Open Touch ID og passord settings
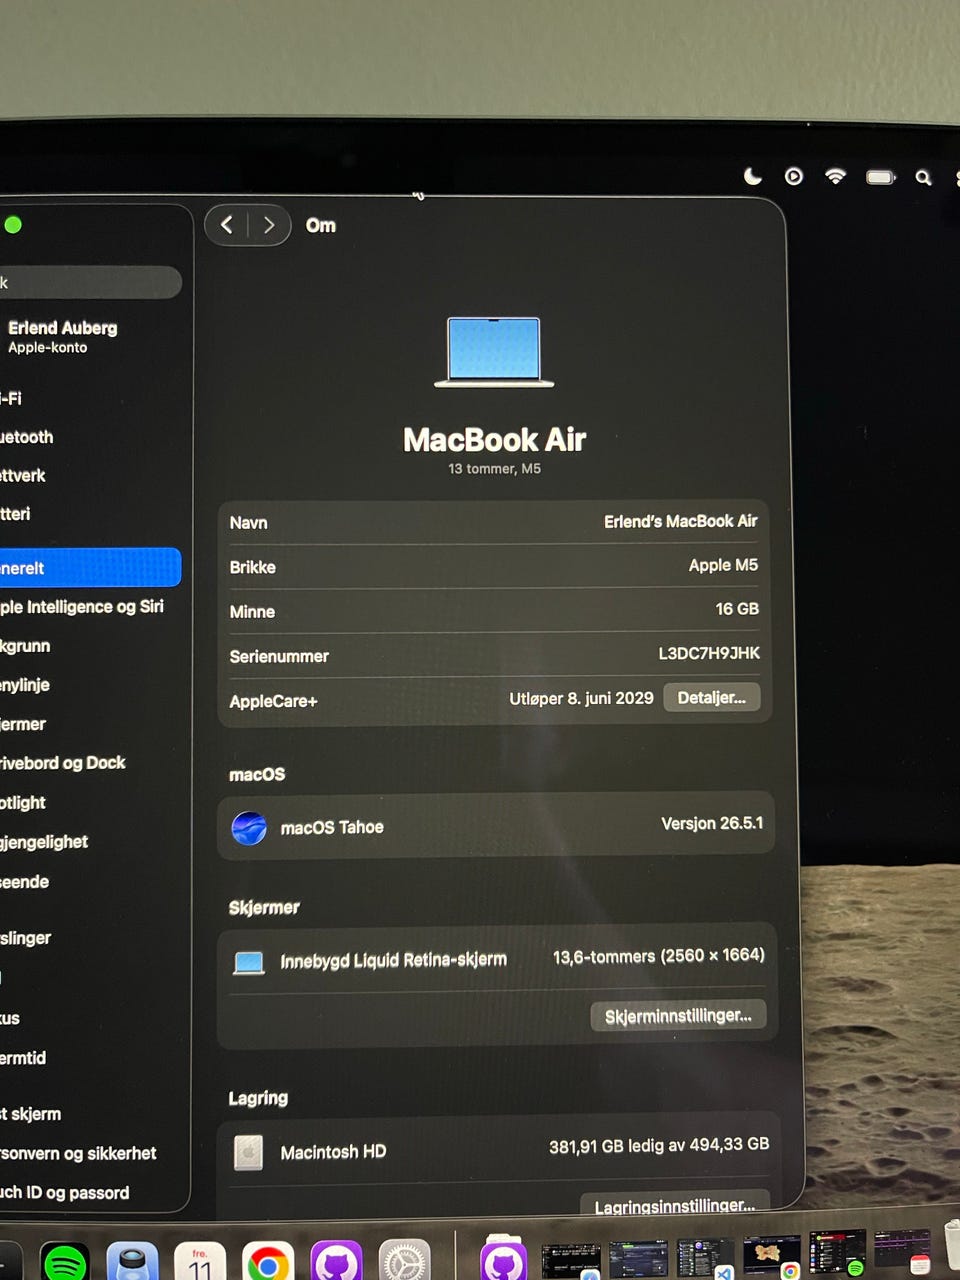This screenshot has width=960, height=1280. point(65,1193)
